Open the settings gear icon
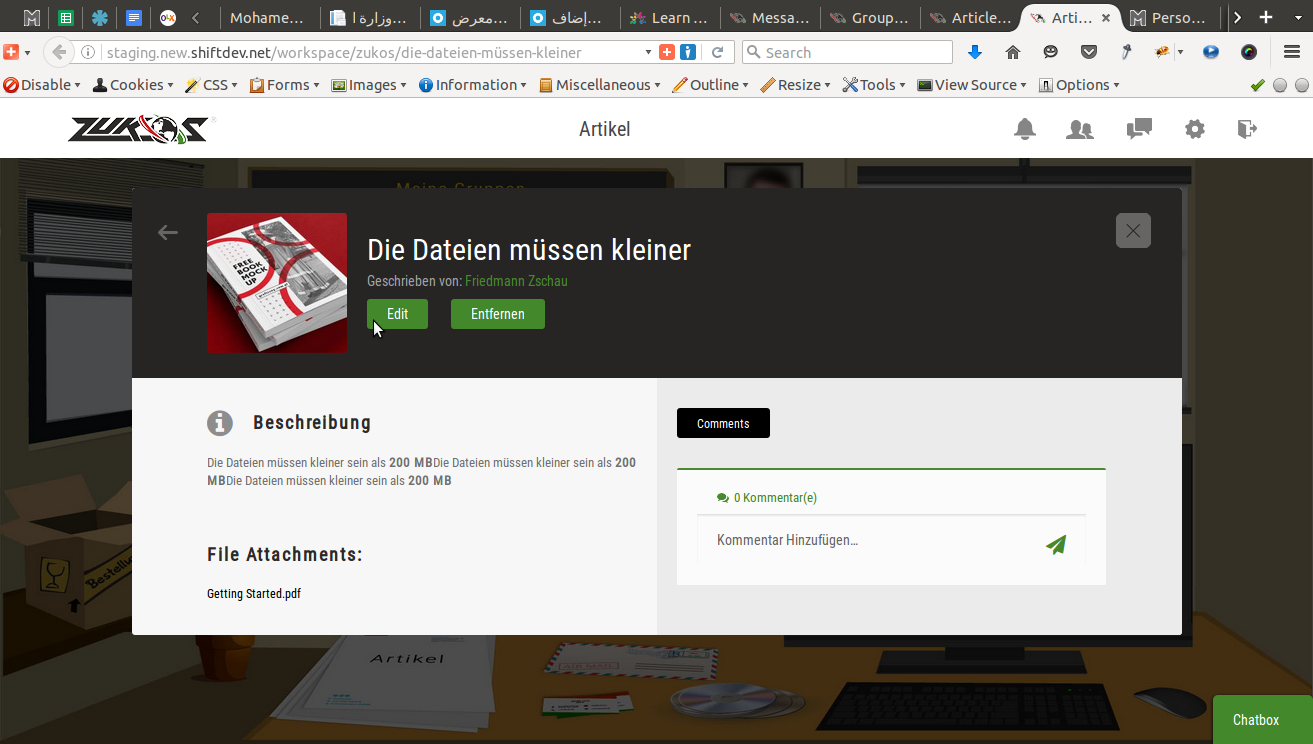Image resolution: width=1313 pixels, height=744 pixels. pyautogui.click(x=1195, y=129)
